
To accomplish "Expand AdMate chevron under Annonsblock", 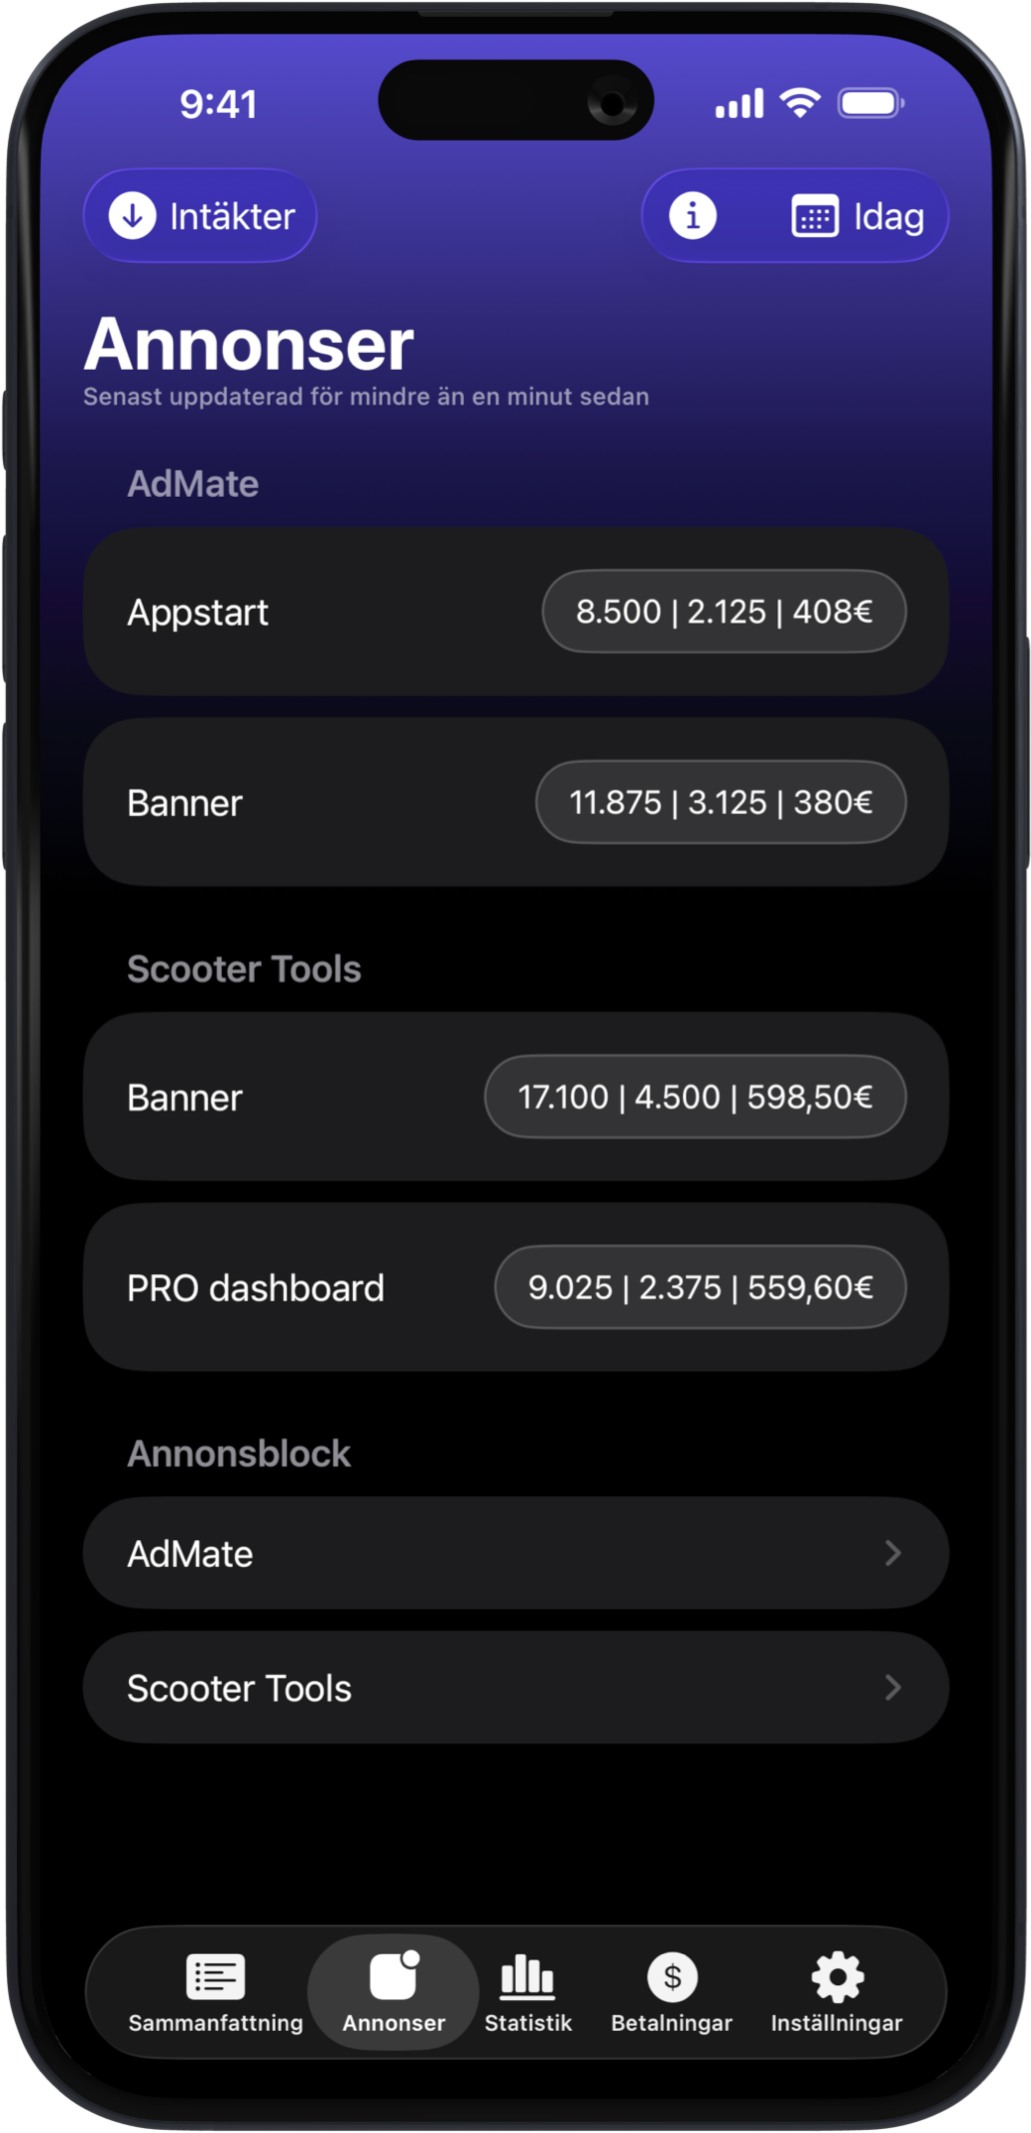I will click(x=893, y=1553).
